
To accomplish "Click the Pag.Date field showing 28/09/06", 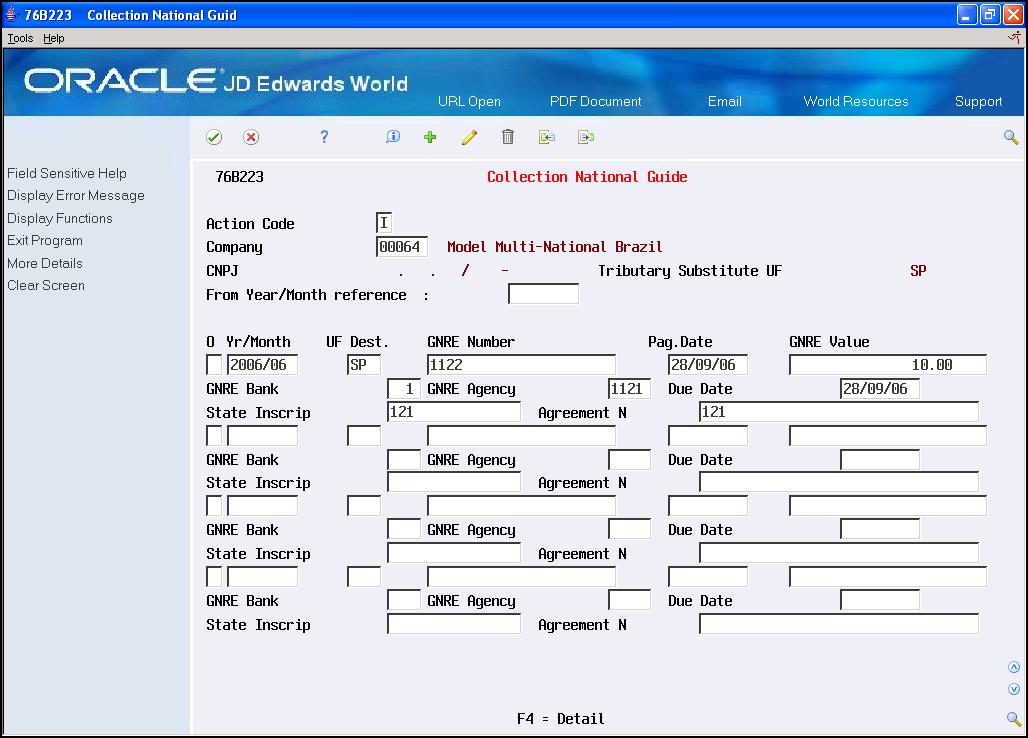I will (708, 365).
